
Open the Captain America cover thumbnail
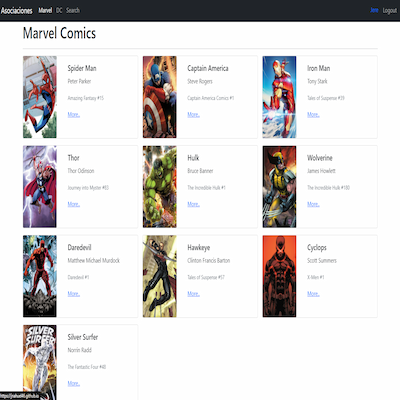coord(160,97)
